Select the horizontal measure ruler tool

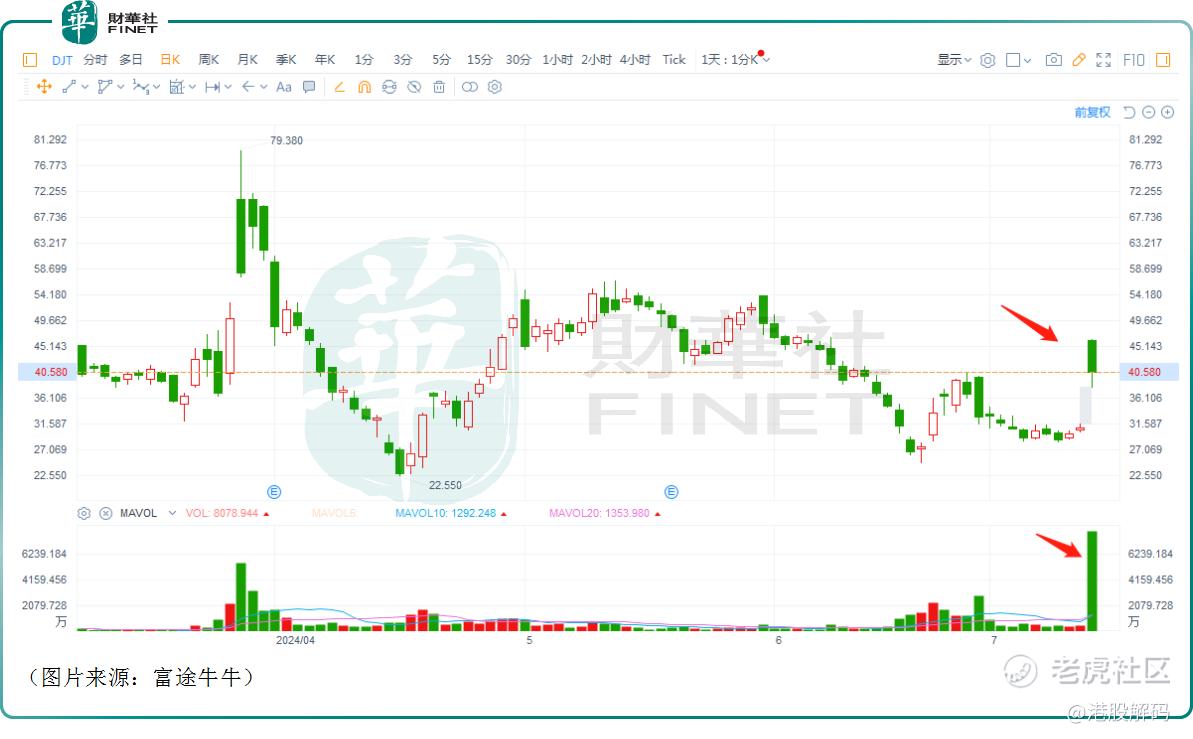212,87
